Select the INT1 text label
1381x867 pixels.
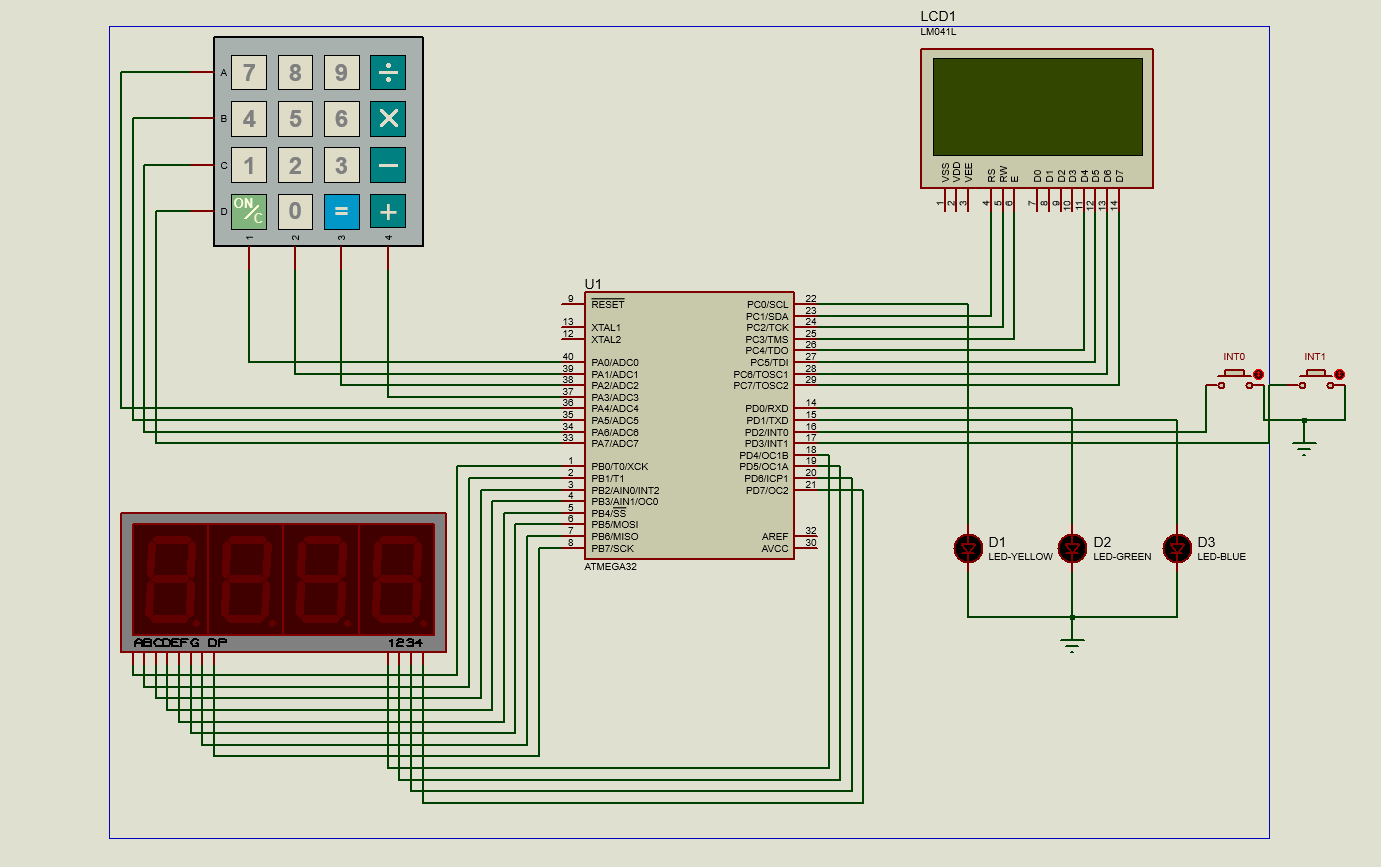pos(1315,357)
